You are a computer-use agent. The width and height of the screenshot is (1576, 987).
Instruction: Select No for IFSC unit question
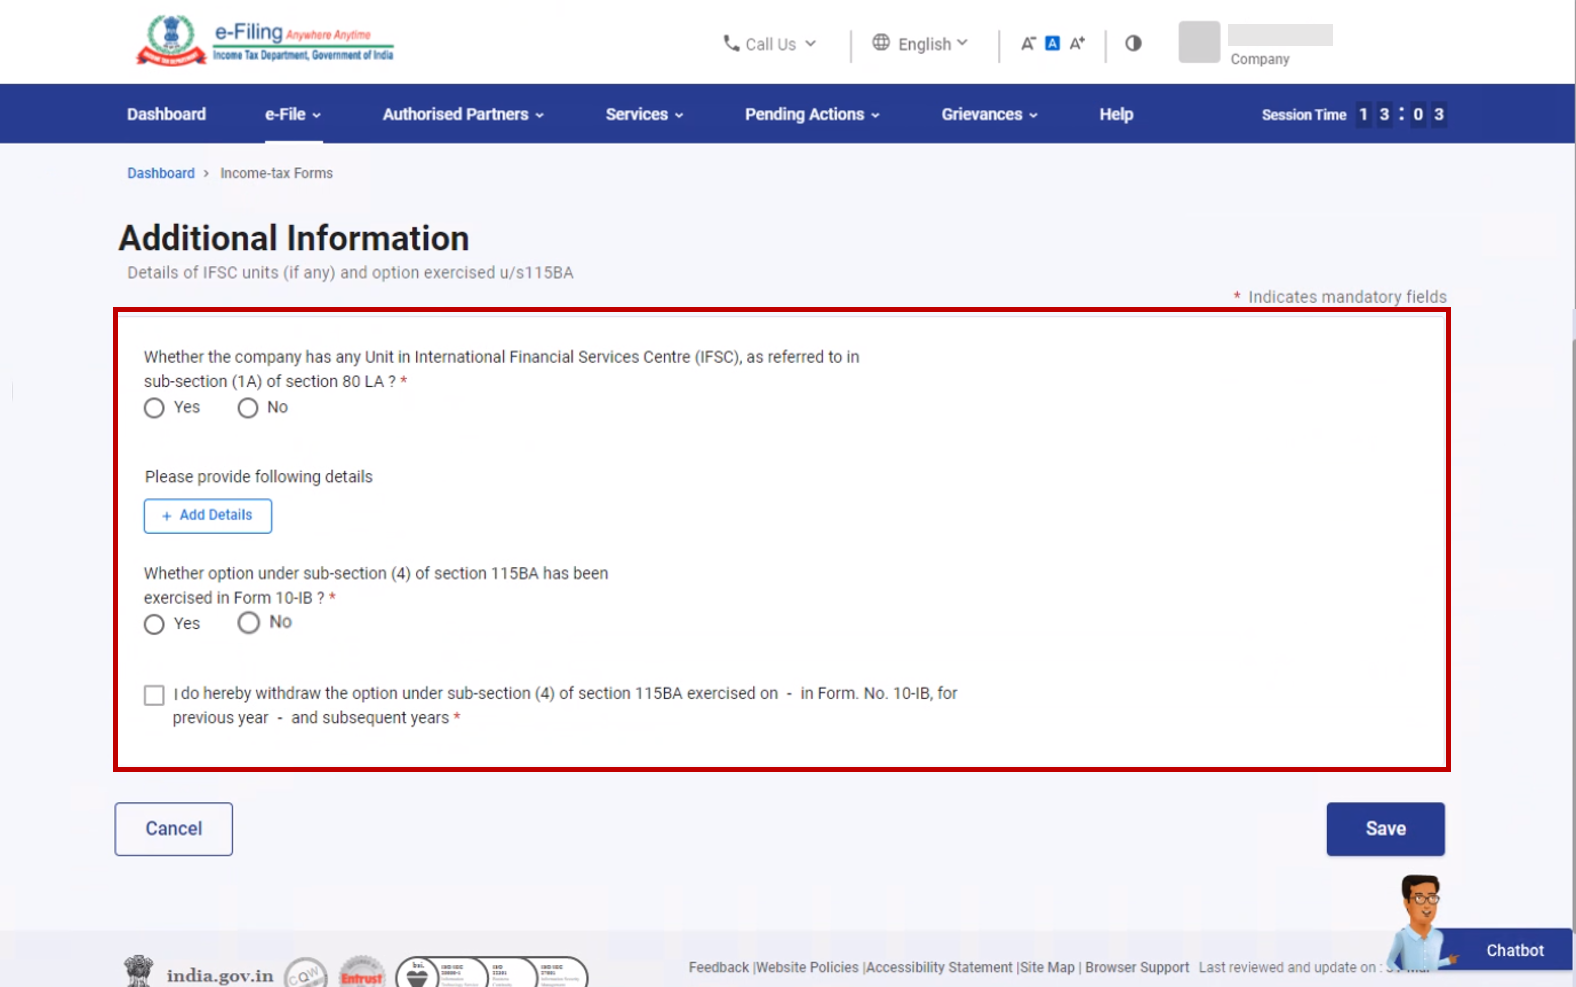(x=248, y=408)
